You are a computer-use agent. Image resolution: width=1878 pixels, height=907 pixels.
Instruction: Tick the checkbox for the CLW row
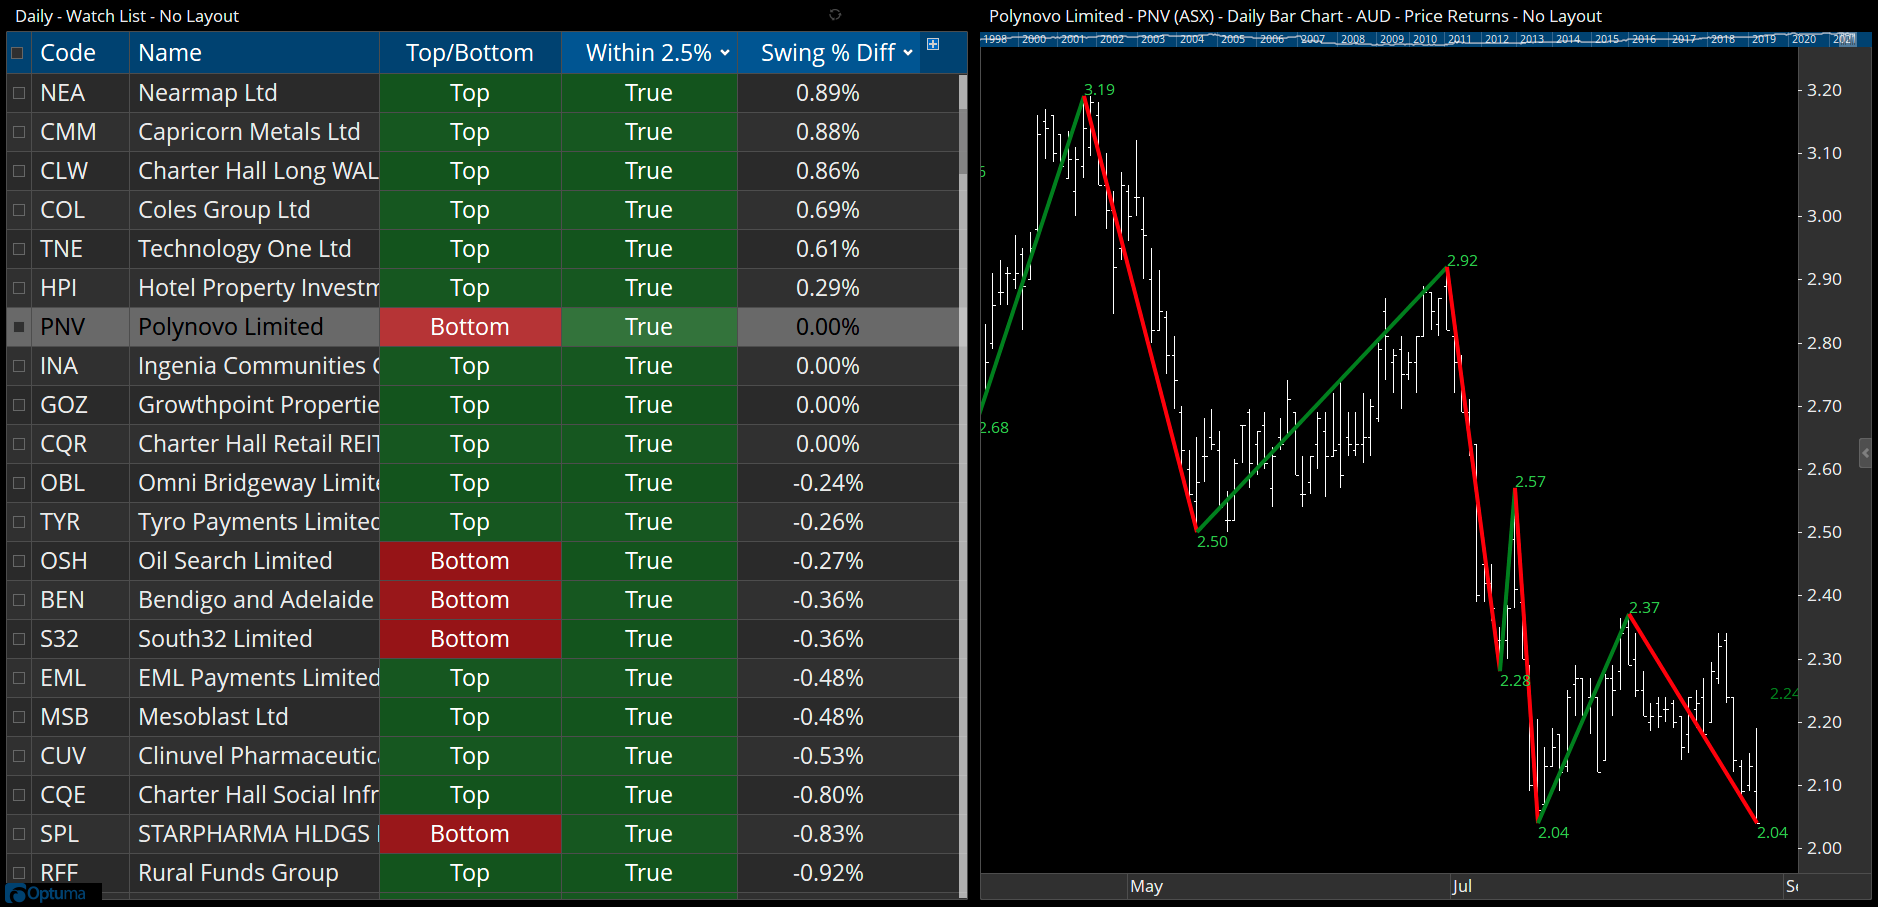[x=18, y=171]
